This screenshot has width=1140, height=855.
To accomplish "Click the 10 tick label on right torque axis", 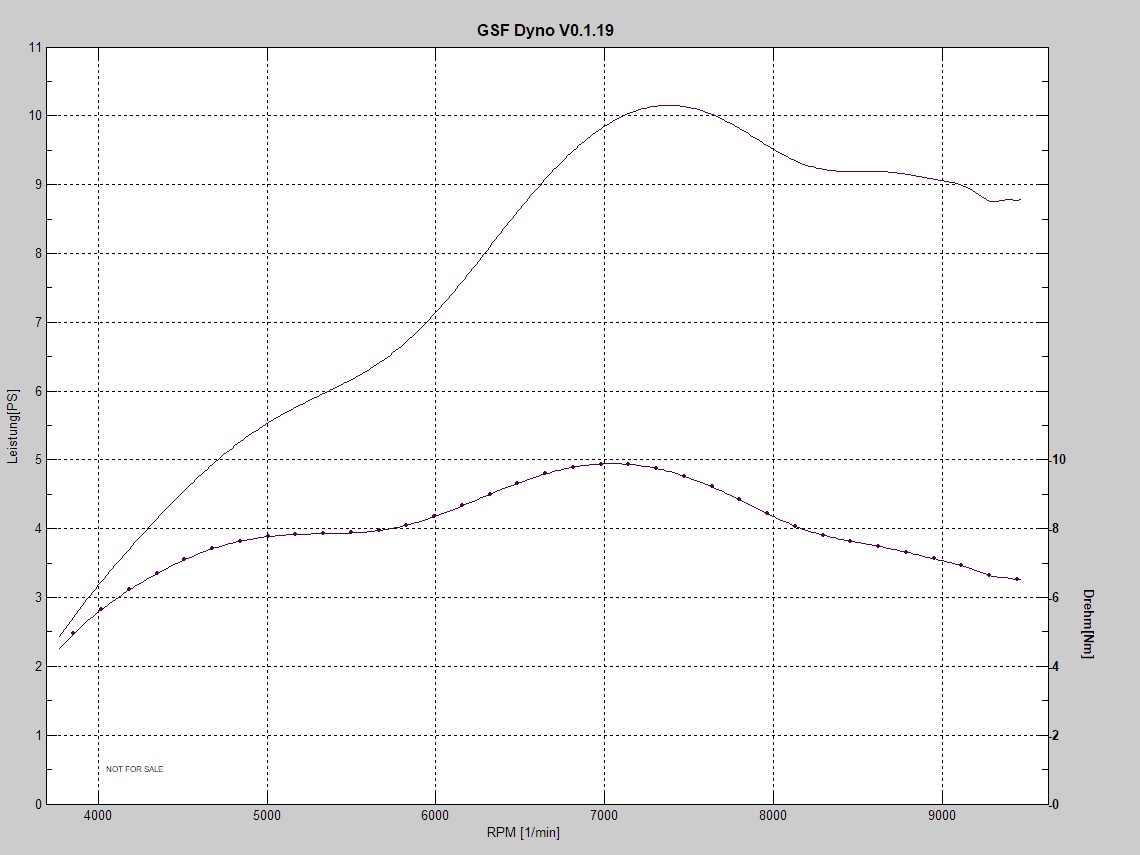I will point(1059,460).
